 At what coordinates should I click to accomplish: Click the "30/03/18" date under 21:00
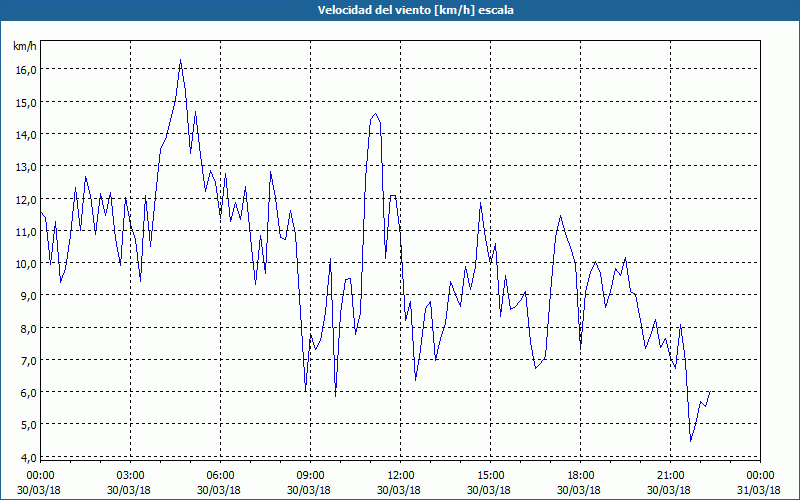669,490
